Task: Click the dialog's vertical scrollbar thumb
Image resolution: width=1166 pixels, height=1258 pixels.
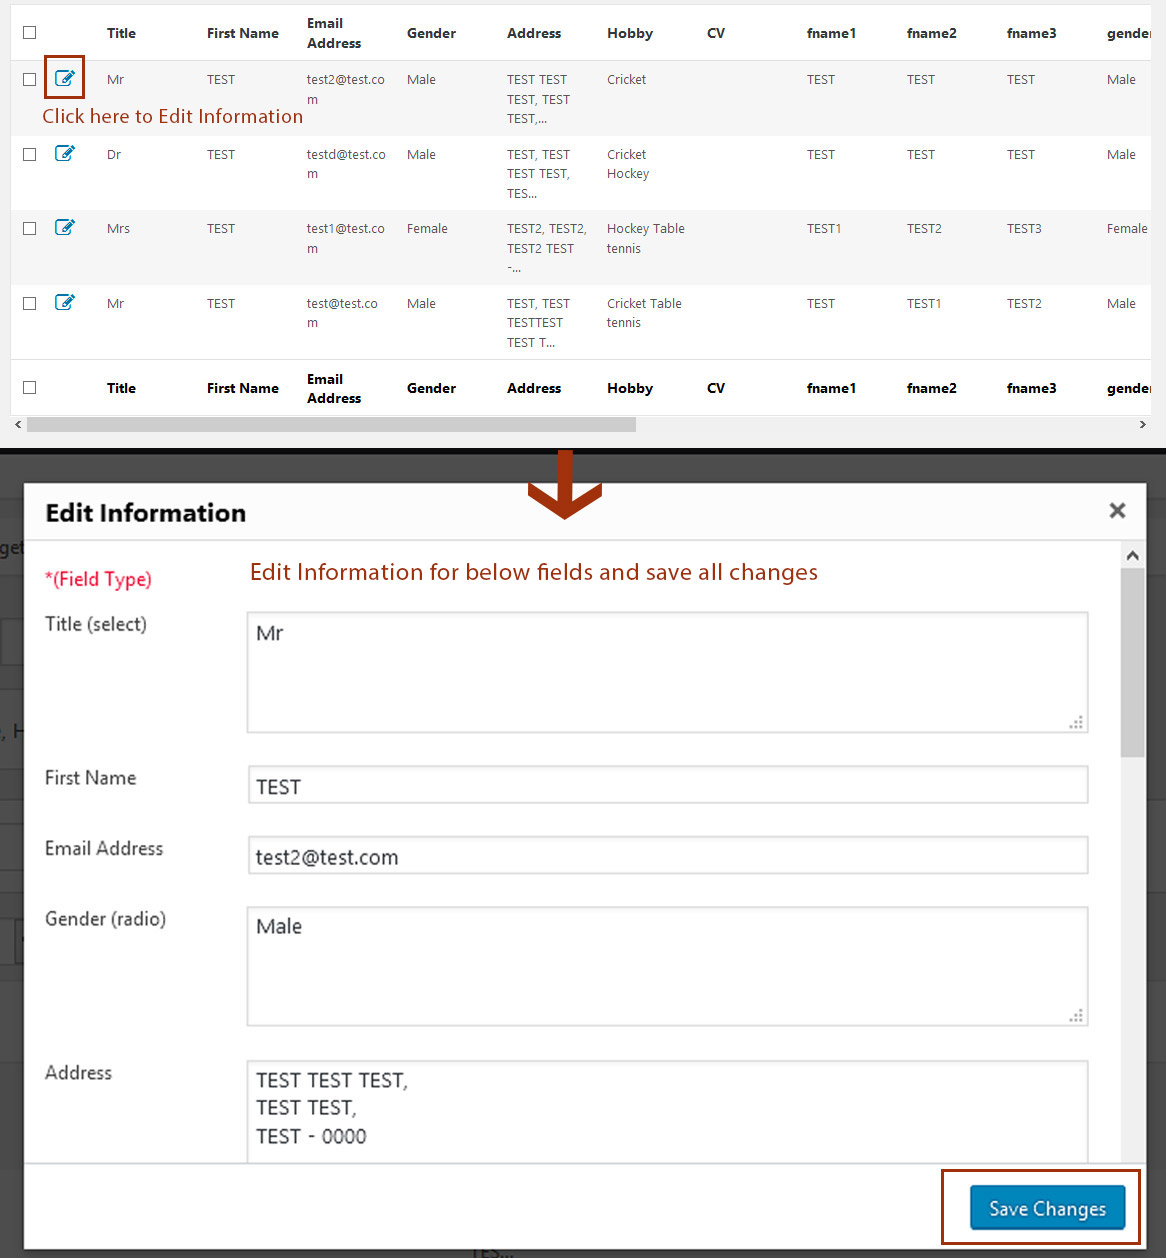Action: 1132,663
